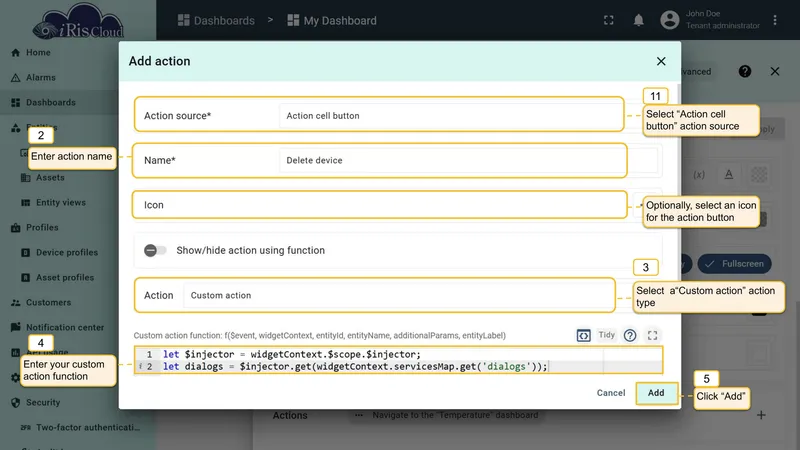Open Two-factor authentication sidebar item
The image size is (800, 450).
pos(88,428)
